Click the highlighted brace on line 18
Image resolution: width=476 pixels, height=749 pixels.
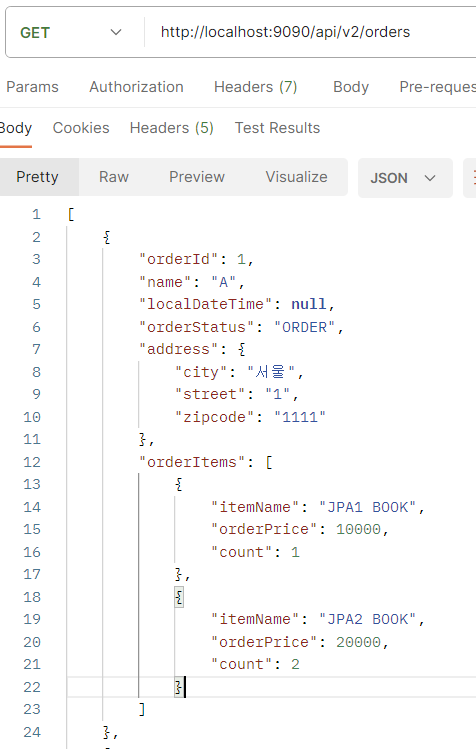[x=179, y=597]
